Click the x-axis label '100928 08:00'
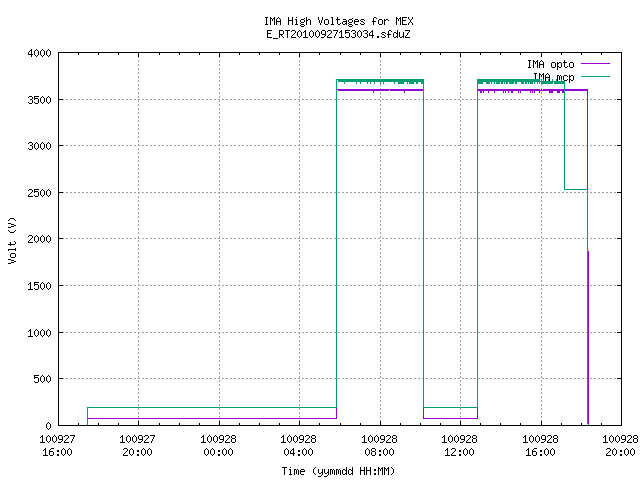The width and height of the screenshot is (640, 480). [x=379, y=446]
